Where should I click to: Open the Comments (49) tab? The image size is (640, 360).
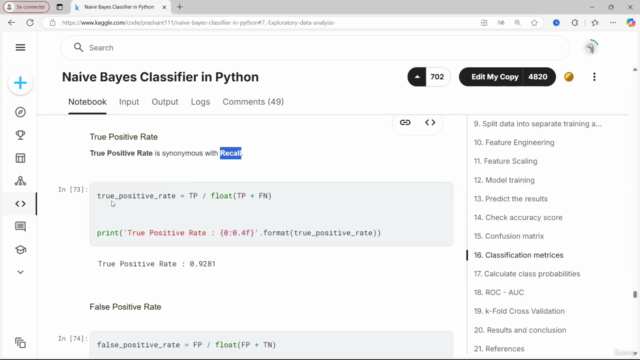253,102
